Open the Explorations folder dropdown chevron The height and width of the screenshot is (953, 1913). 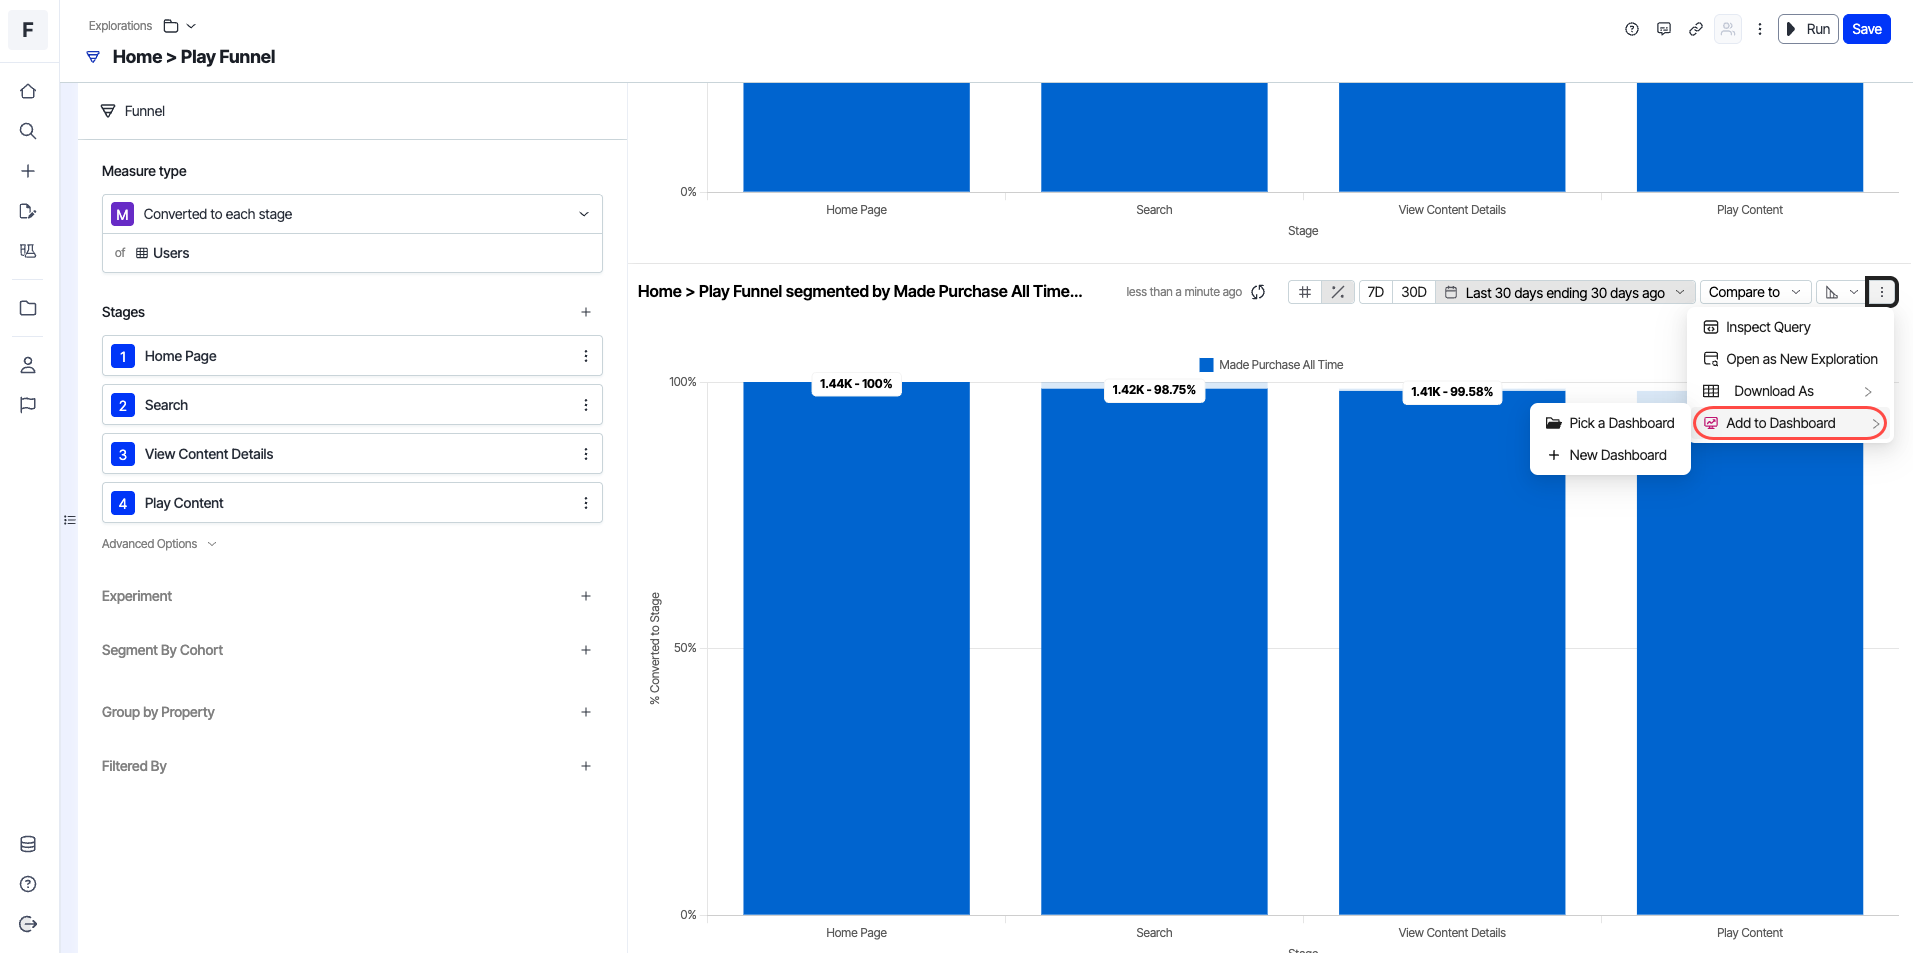[191, 26]
